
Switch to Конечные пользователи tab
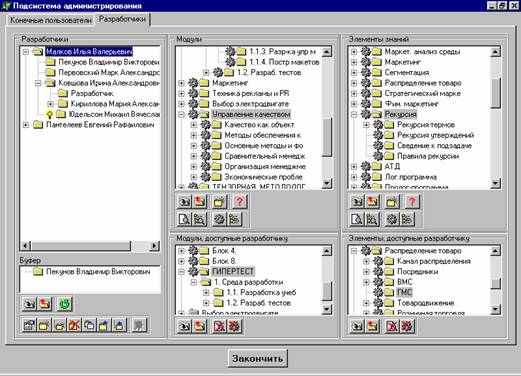51,20
